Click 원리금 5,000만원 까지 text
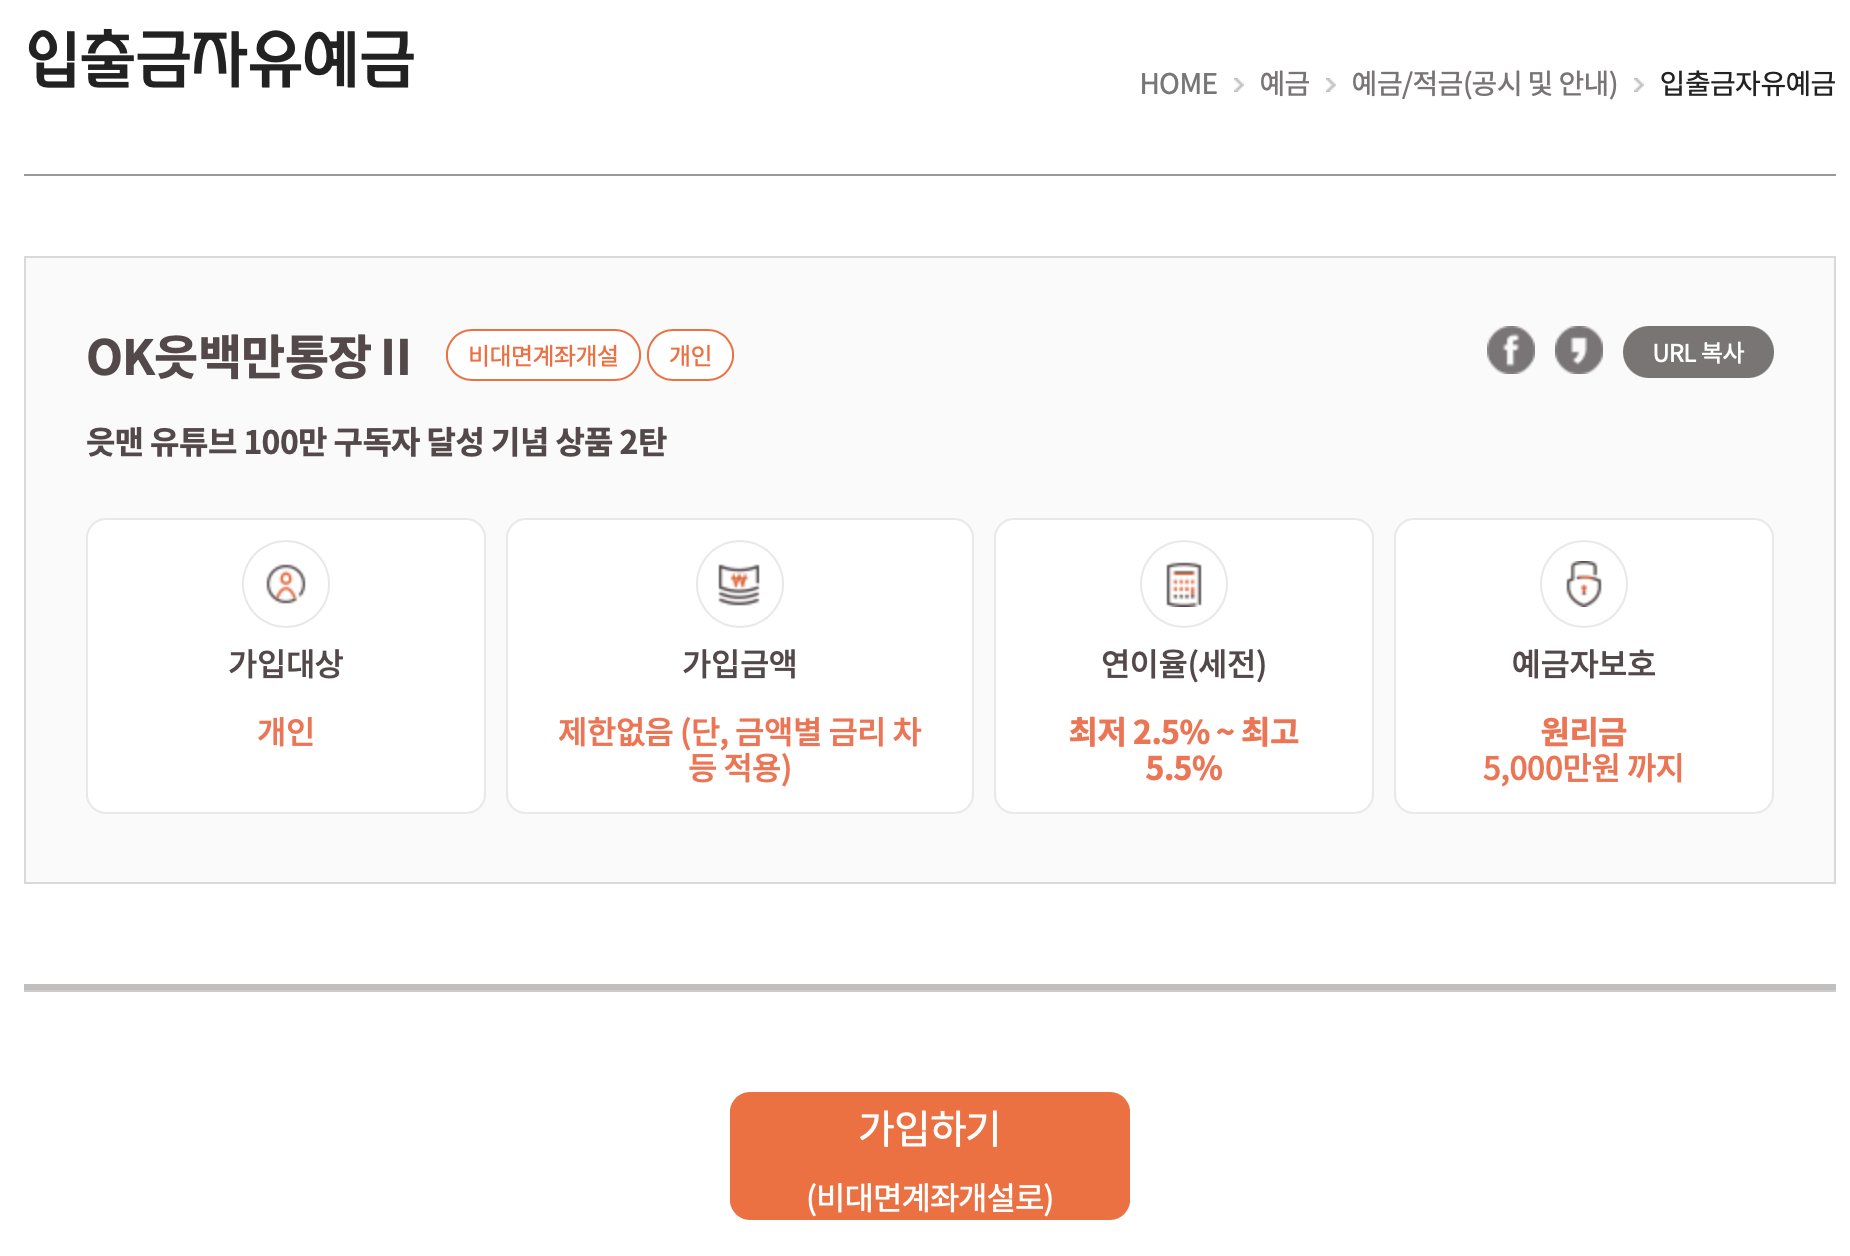The height and width of the screenshot is (1256, 1850). (1584, 749)
